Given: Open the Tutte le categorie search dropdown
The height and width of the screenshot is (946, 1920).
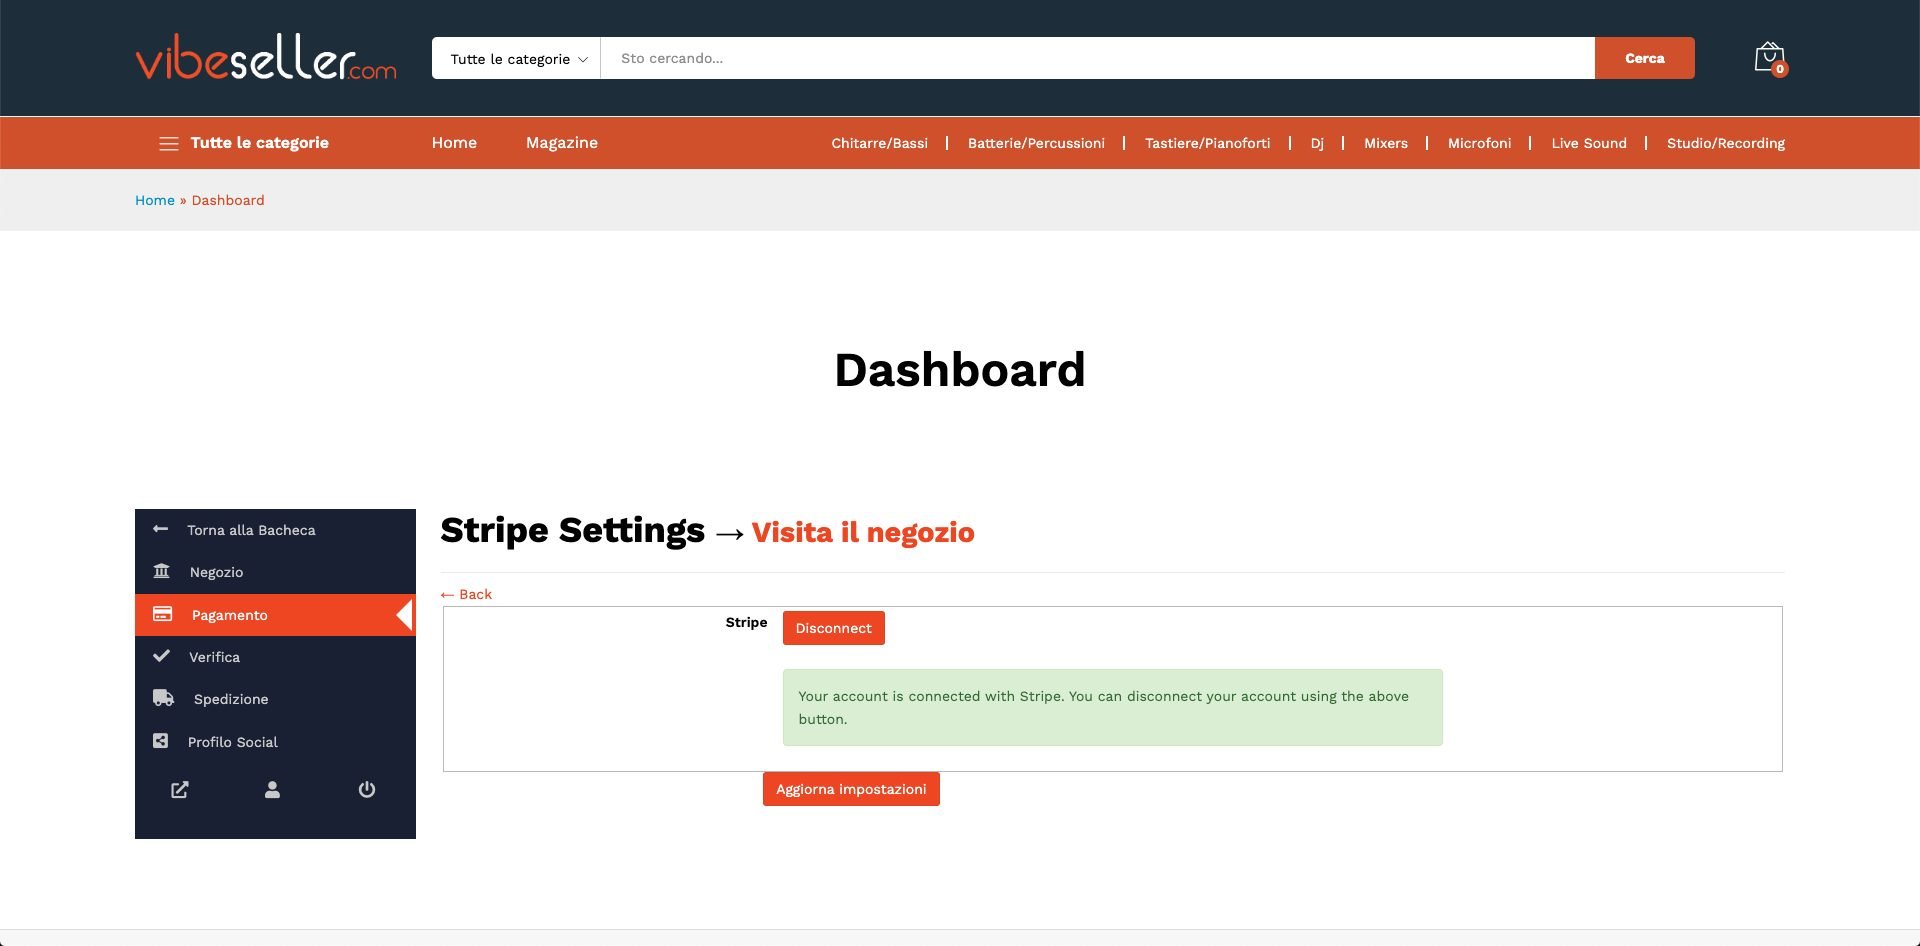Looking at the screenshot, I should point(517,58).
